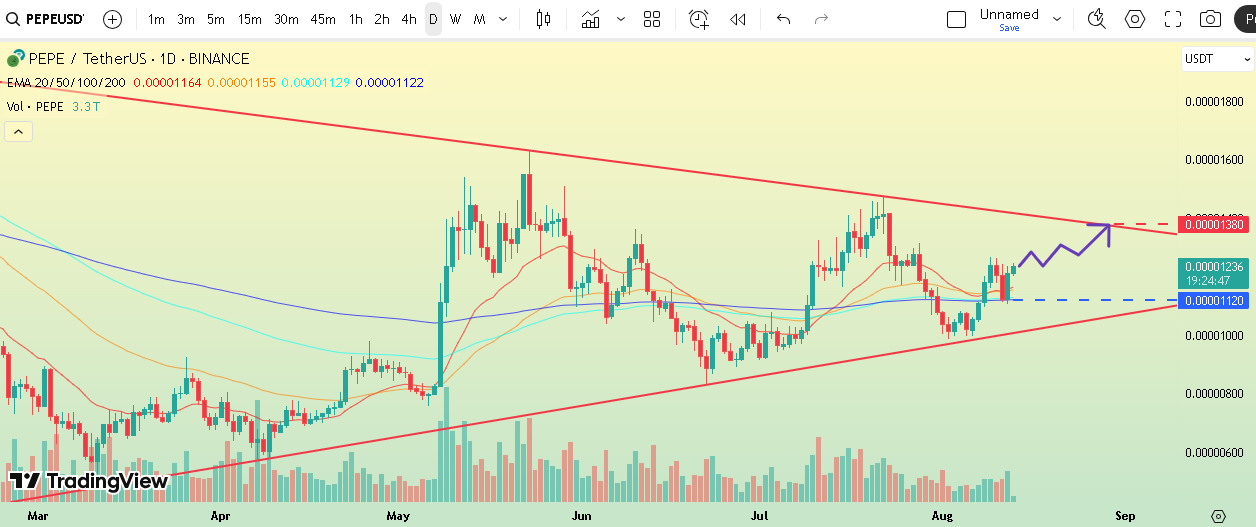Open quick search icon
The image size is (1256, 527).
(x=1097, y=19)
